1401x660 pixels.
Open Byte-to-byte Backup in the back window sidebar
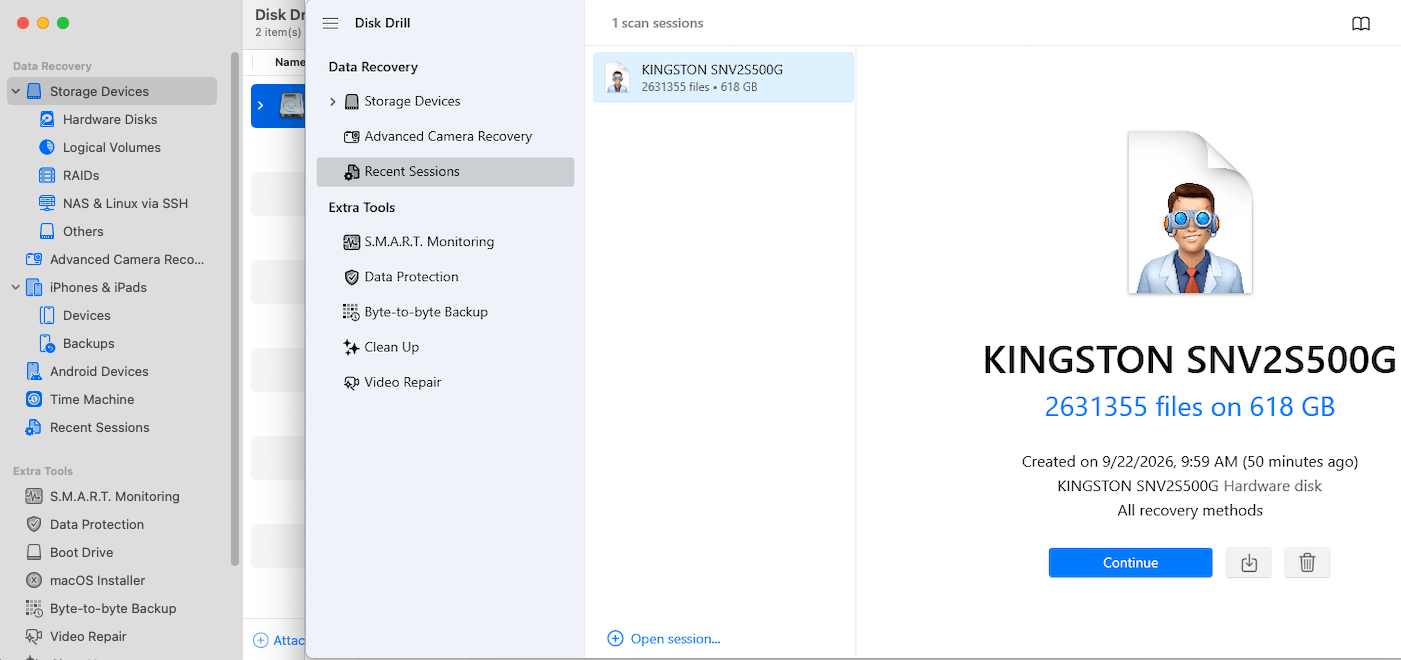pos(111,608)
